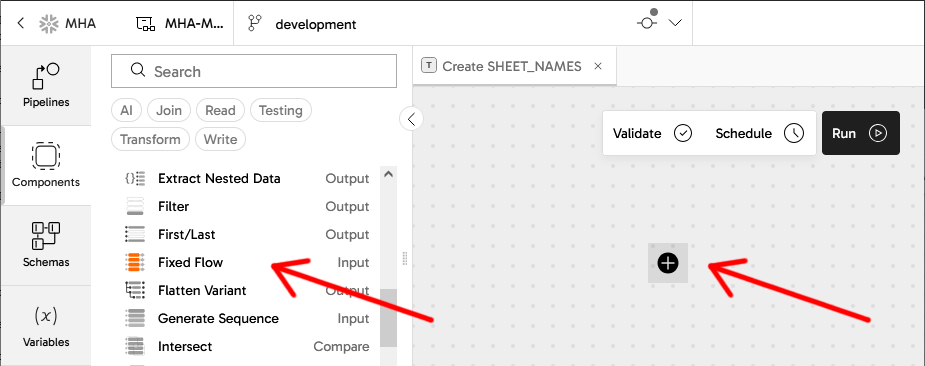Click the Filter component icon

[135, 207]
